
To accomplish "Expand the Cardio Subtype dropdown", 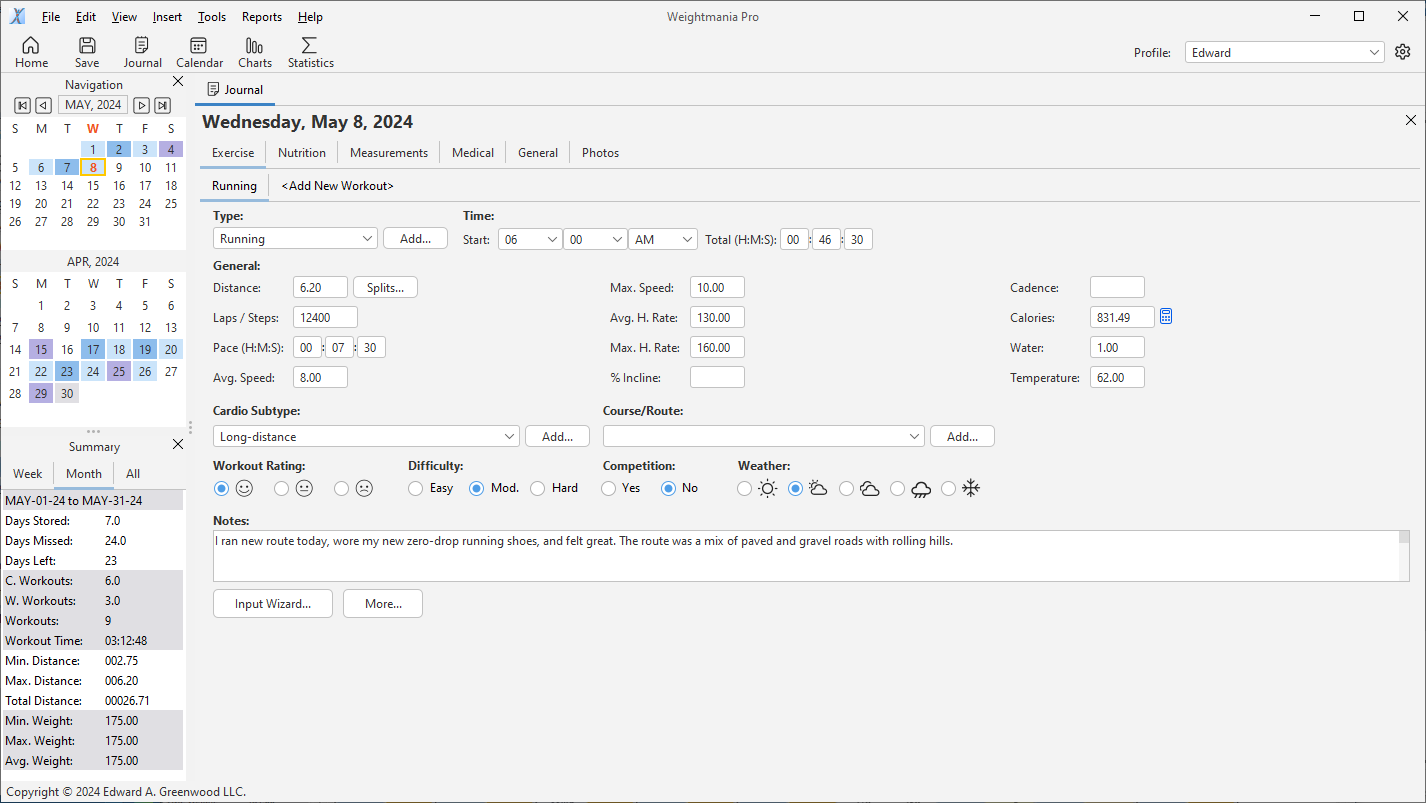I will point(367,436).
